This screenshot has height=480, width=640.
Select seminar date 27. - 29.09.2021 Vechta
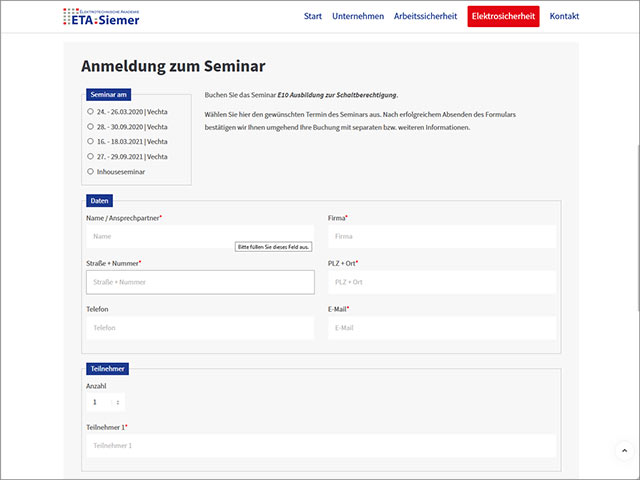(91, 156)
